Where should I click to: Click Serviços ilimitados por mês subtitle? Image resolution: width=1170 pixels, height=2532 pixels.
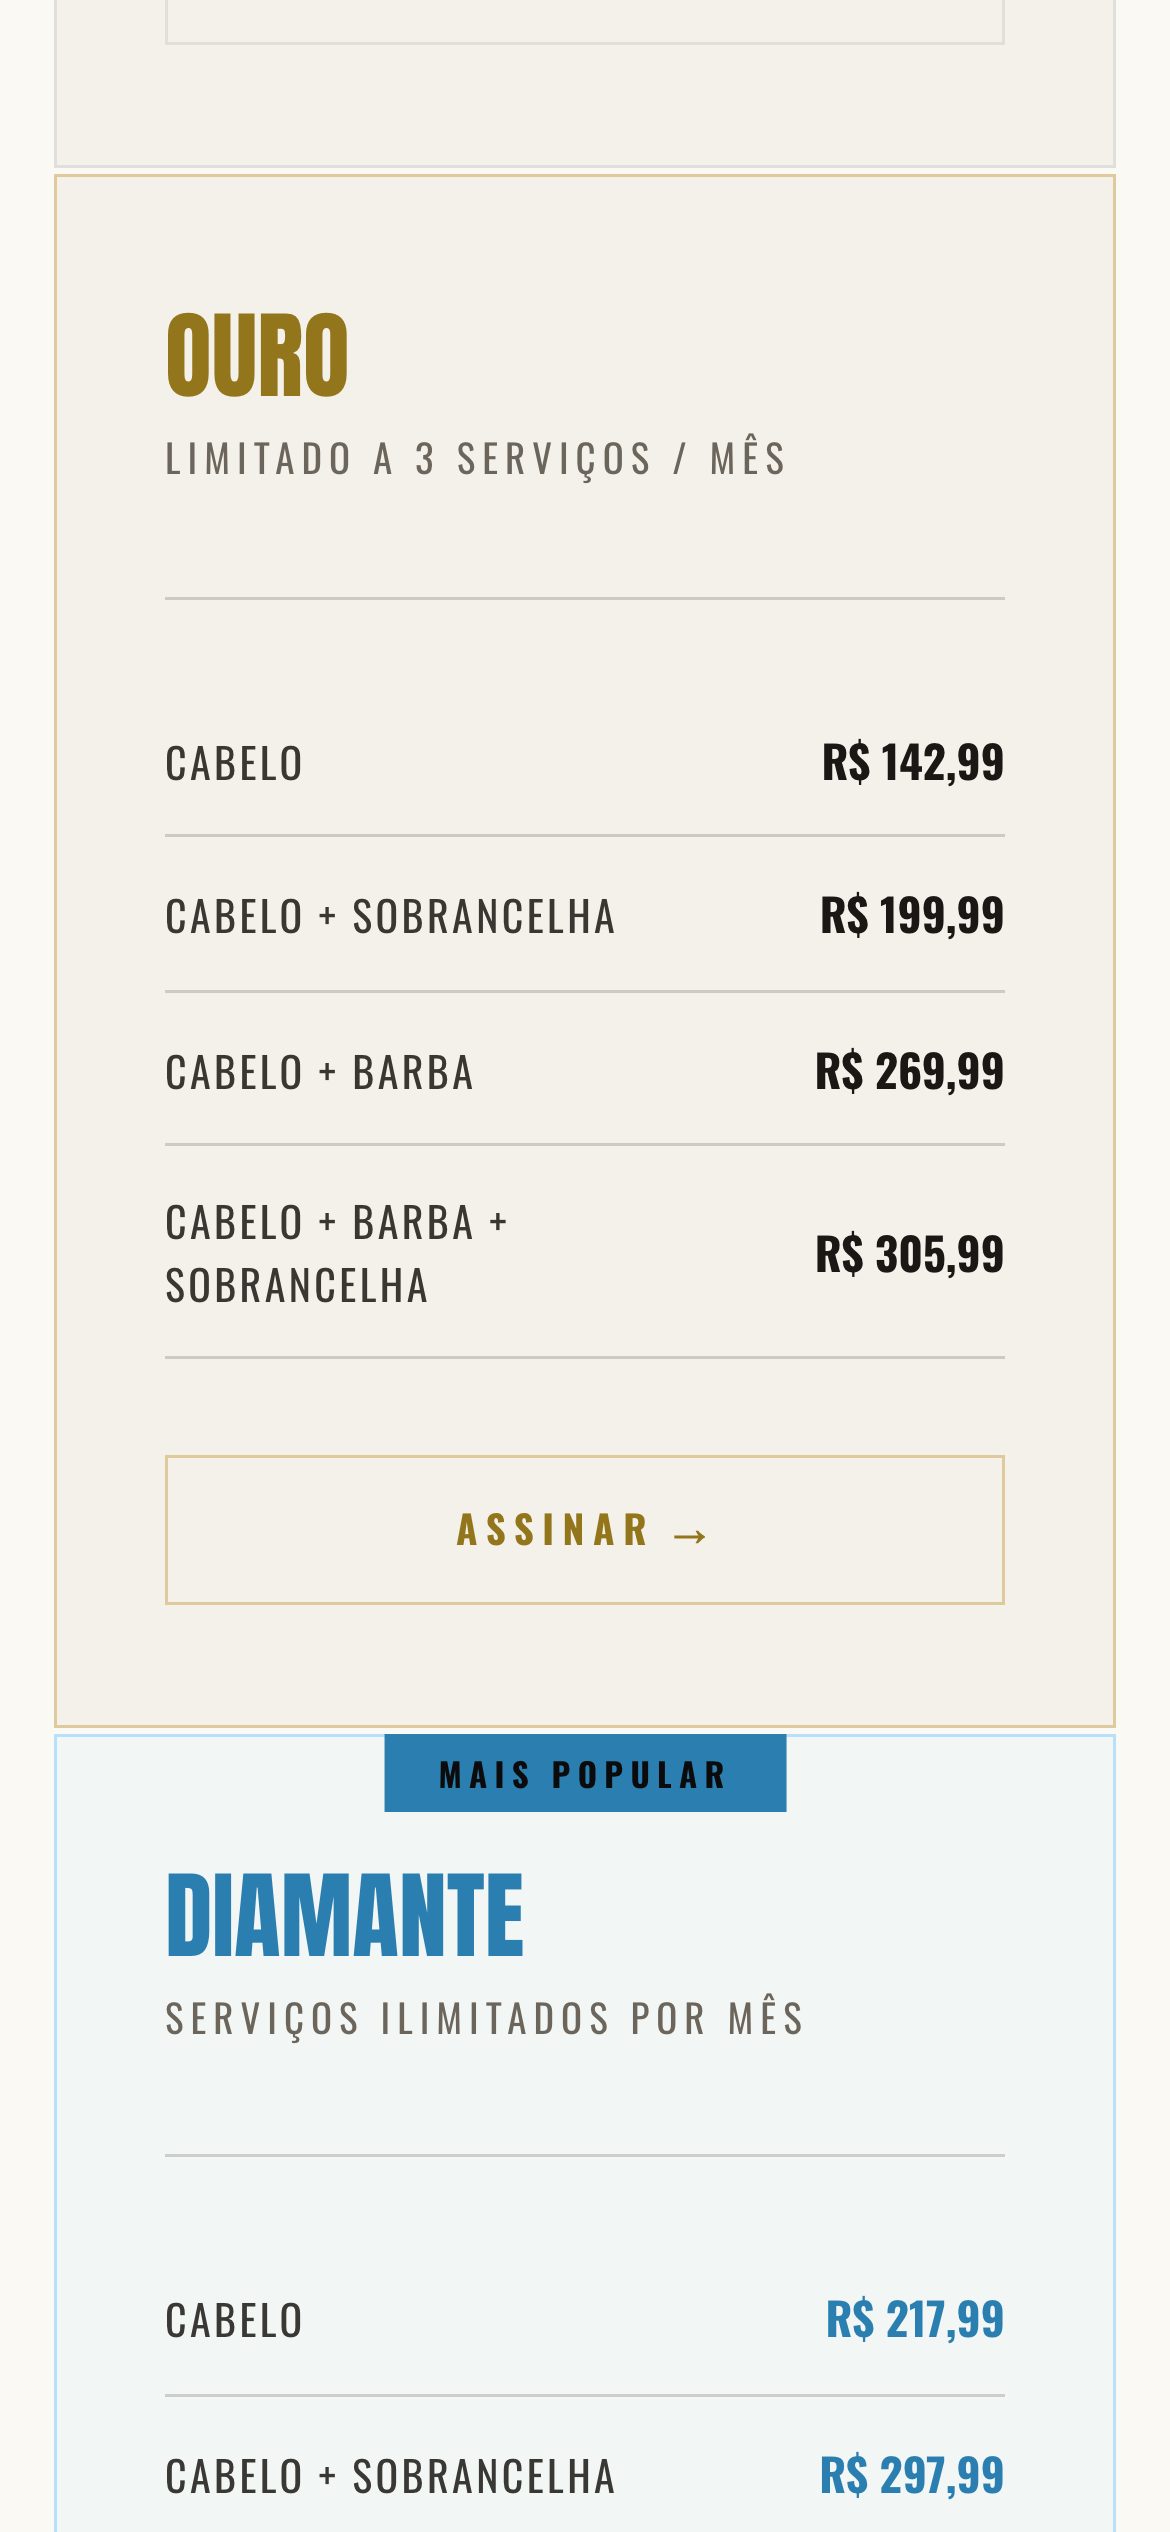pos(485,2019)
